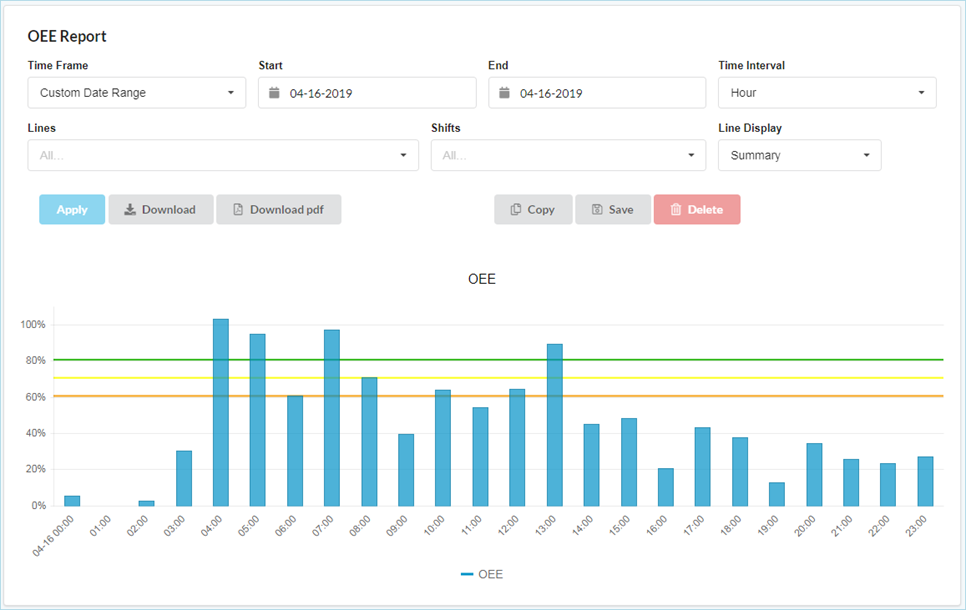Click the Delete trash can icon

[676, 210]
